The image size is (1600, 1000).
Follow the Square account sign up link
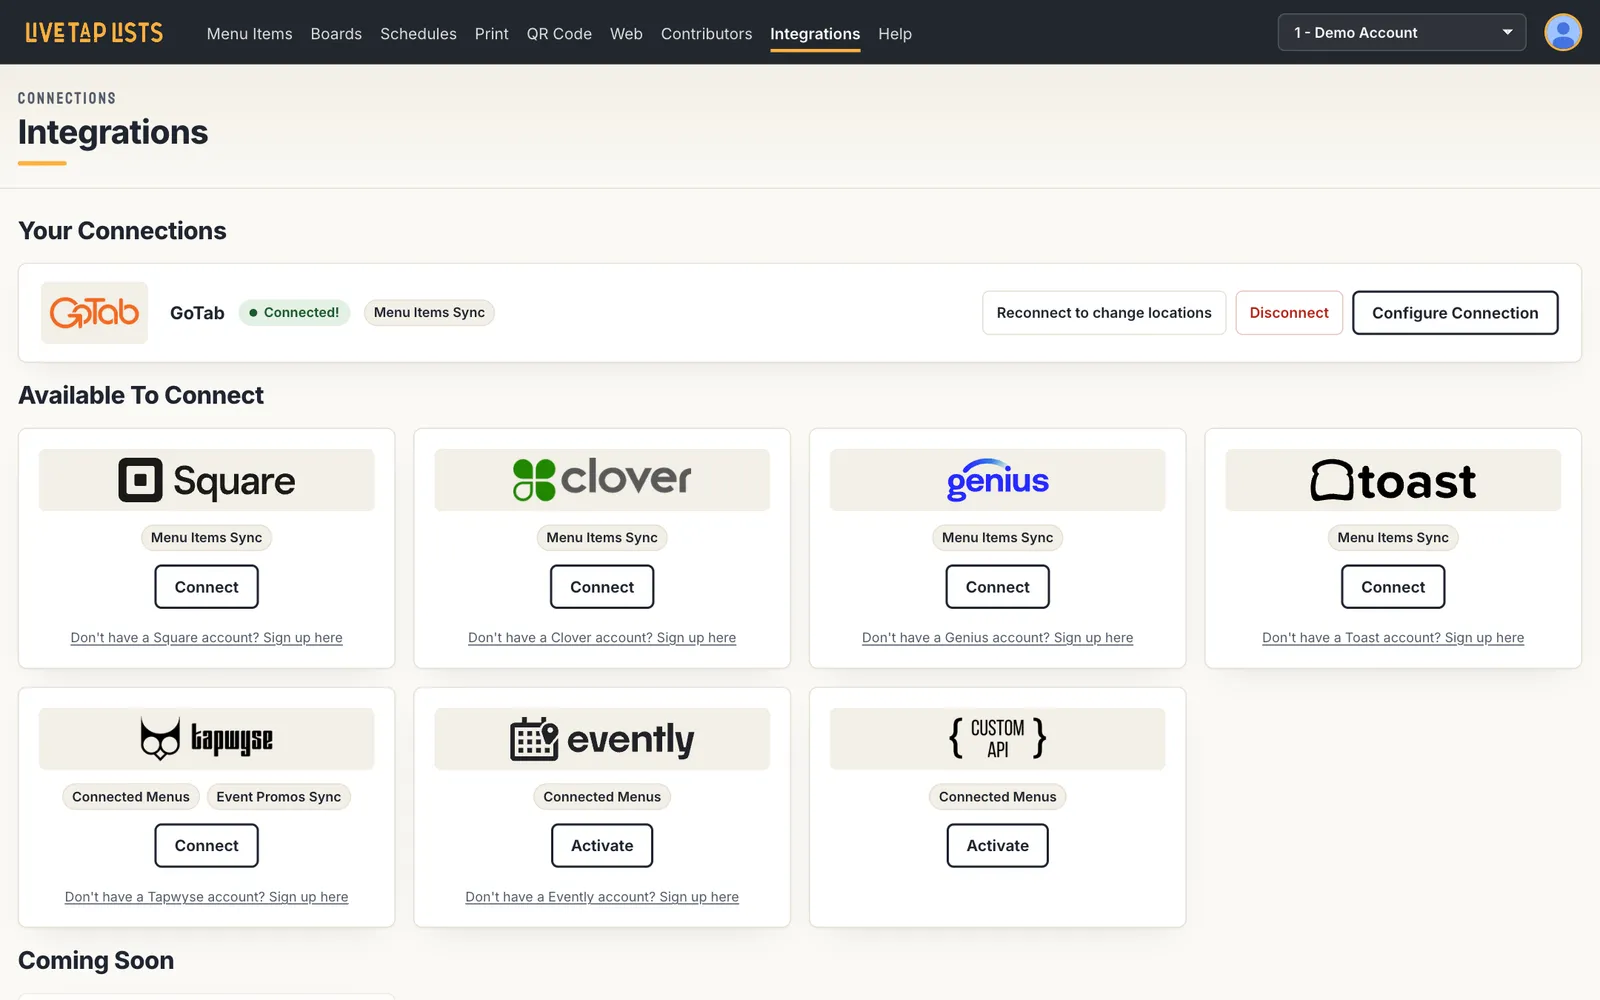(x=207, y=638)
